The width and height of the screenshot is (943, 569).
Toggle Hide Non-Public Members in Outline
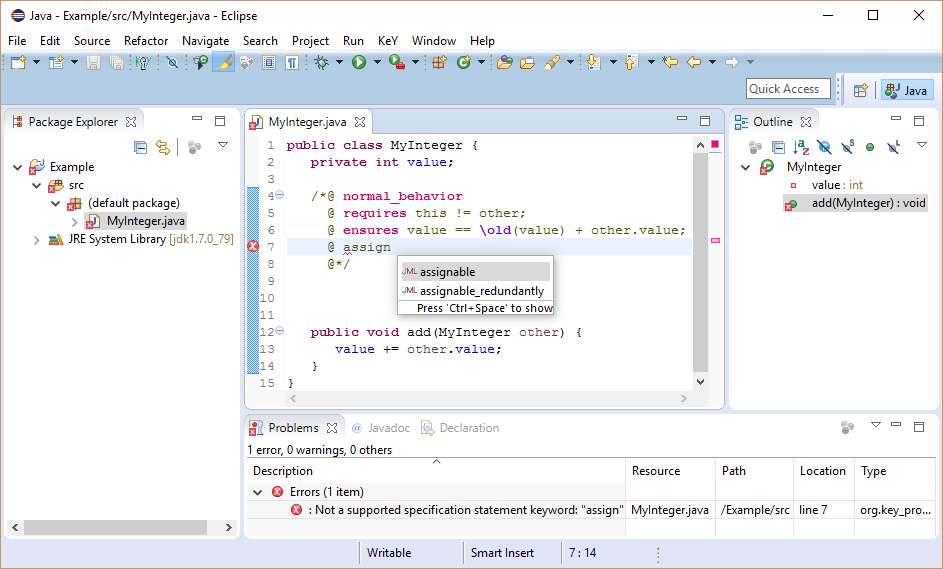pos(870,147)
